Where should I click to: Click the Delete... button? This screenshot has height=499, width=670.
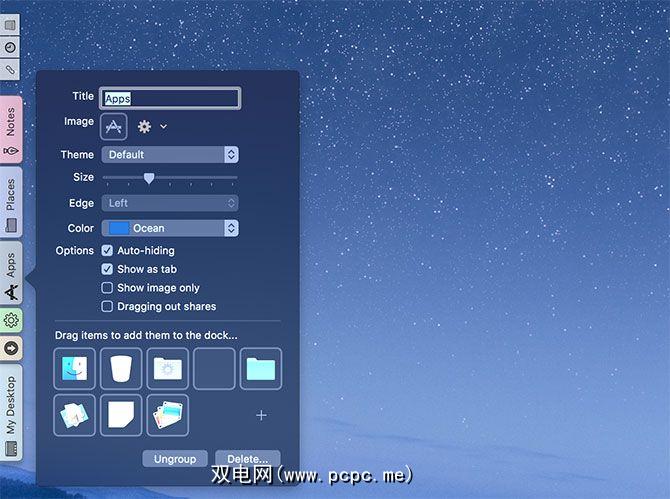pos(248,459)
